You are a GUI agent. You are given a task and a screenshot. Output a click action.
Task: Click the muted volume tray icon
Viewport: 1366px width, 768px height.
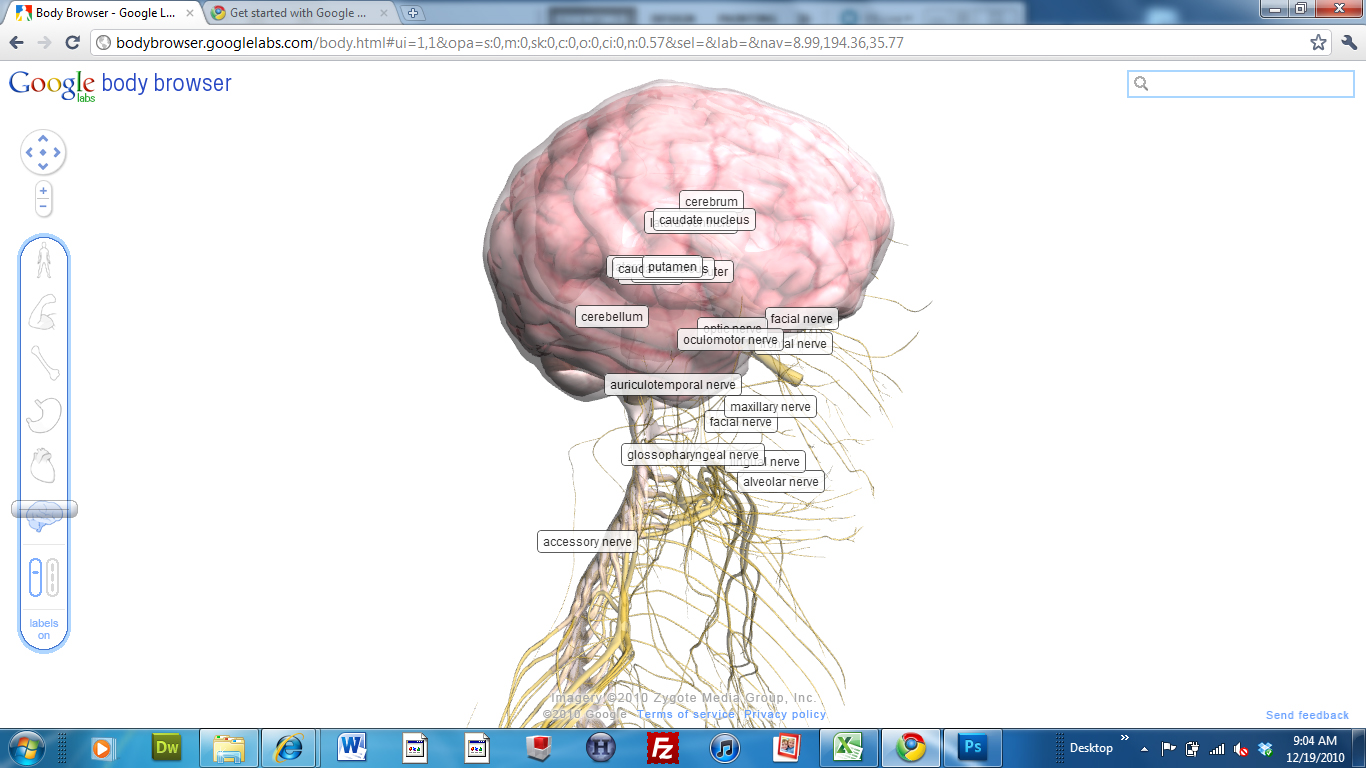pyautogui.click(x=1241, y=748)
